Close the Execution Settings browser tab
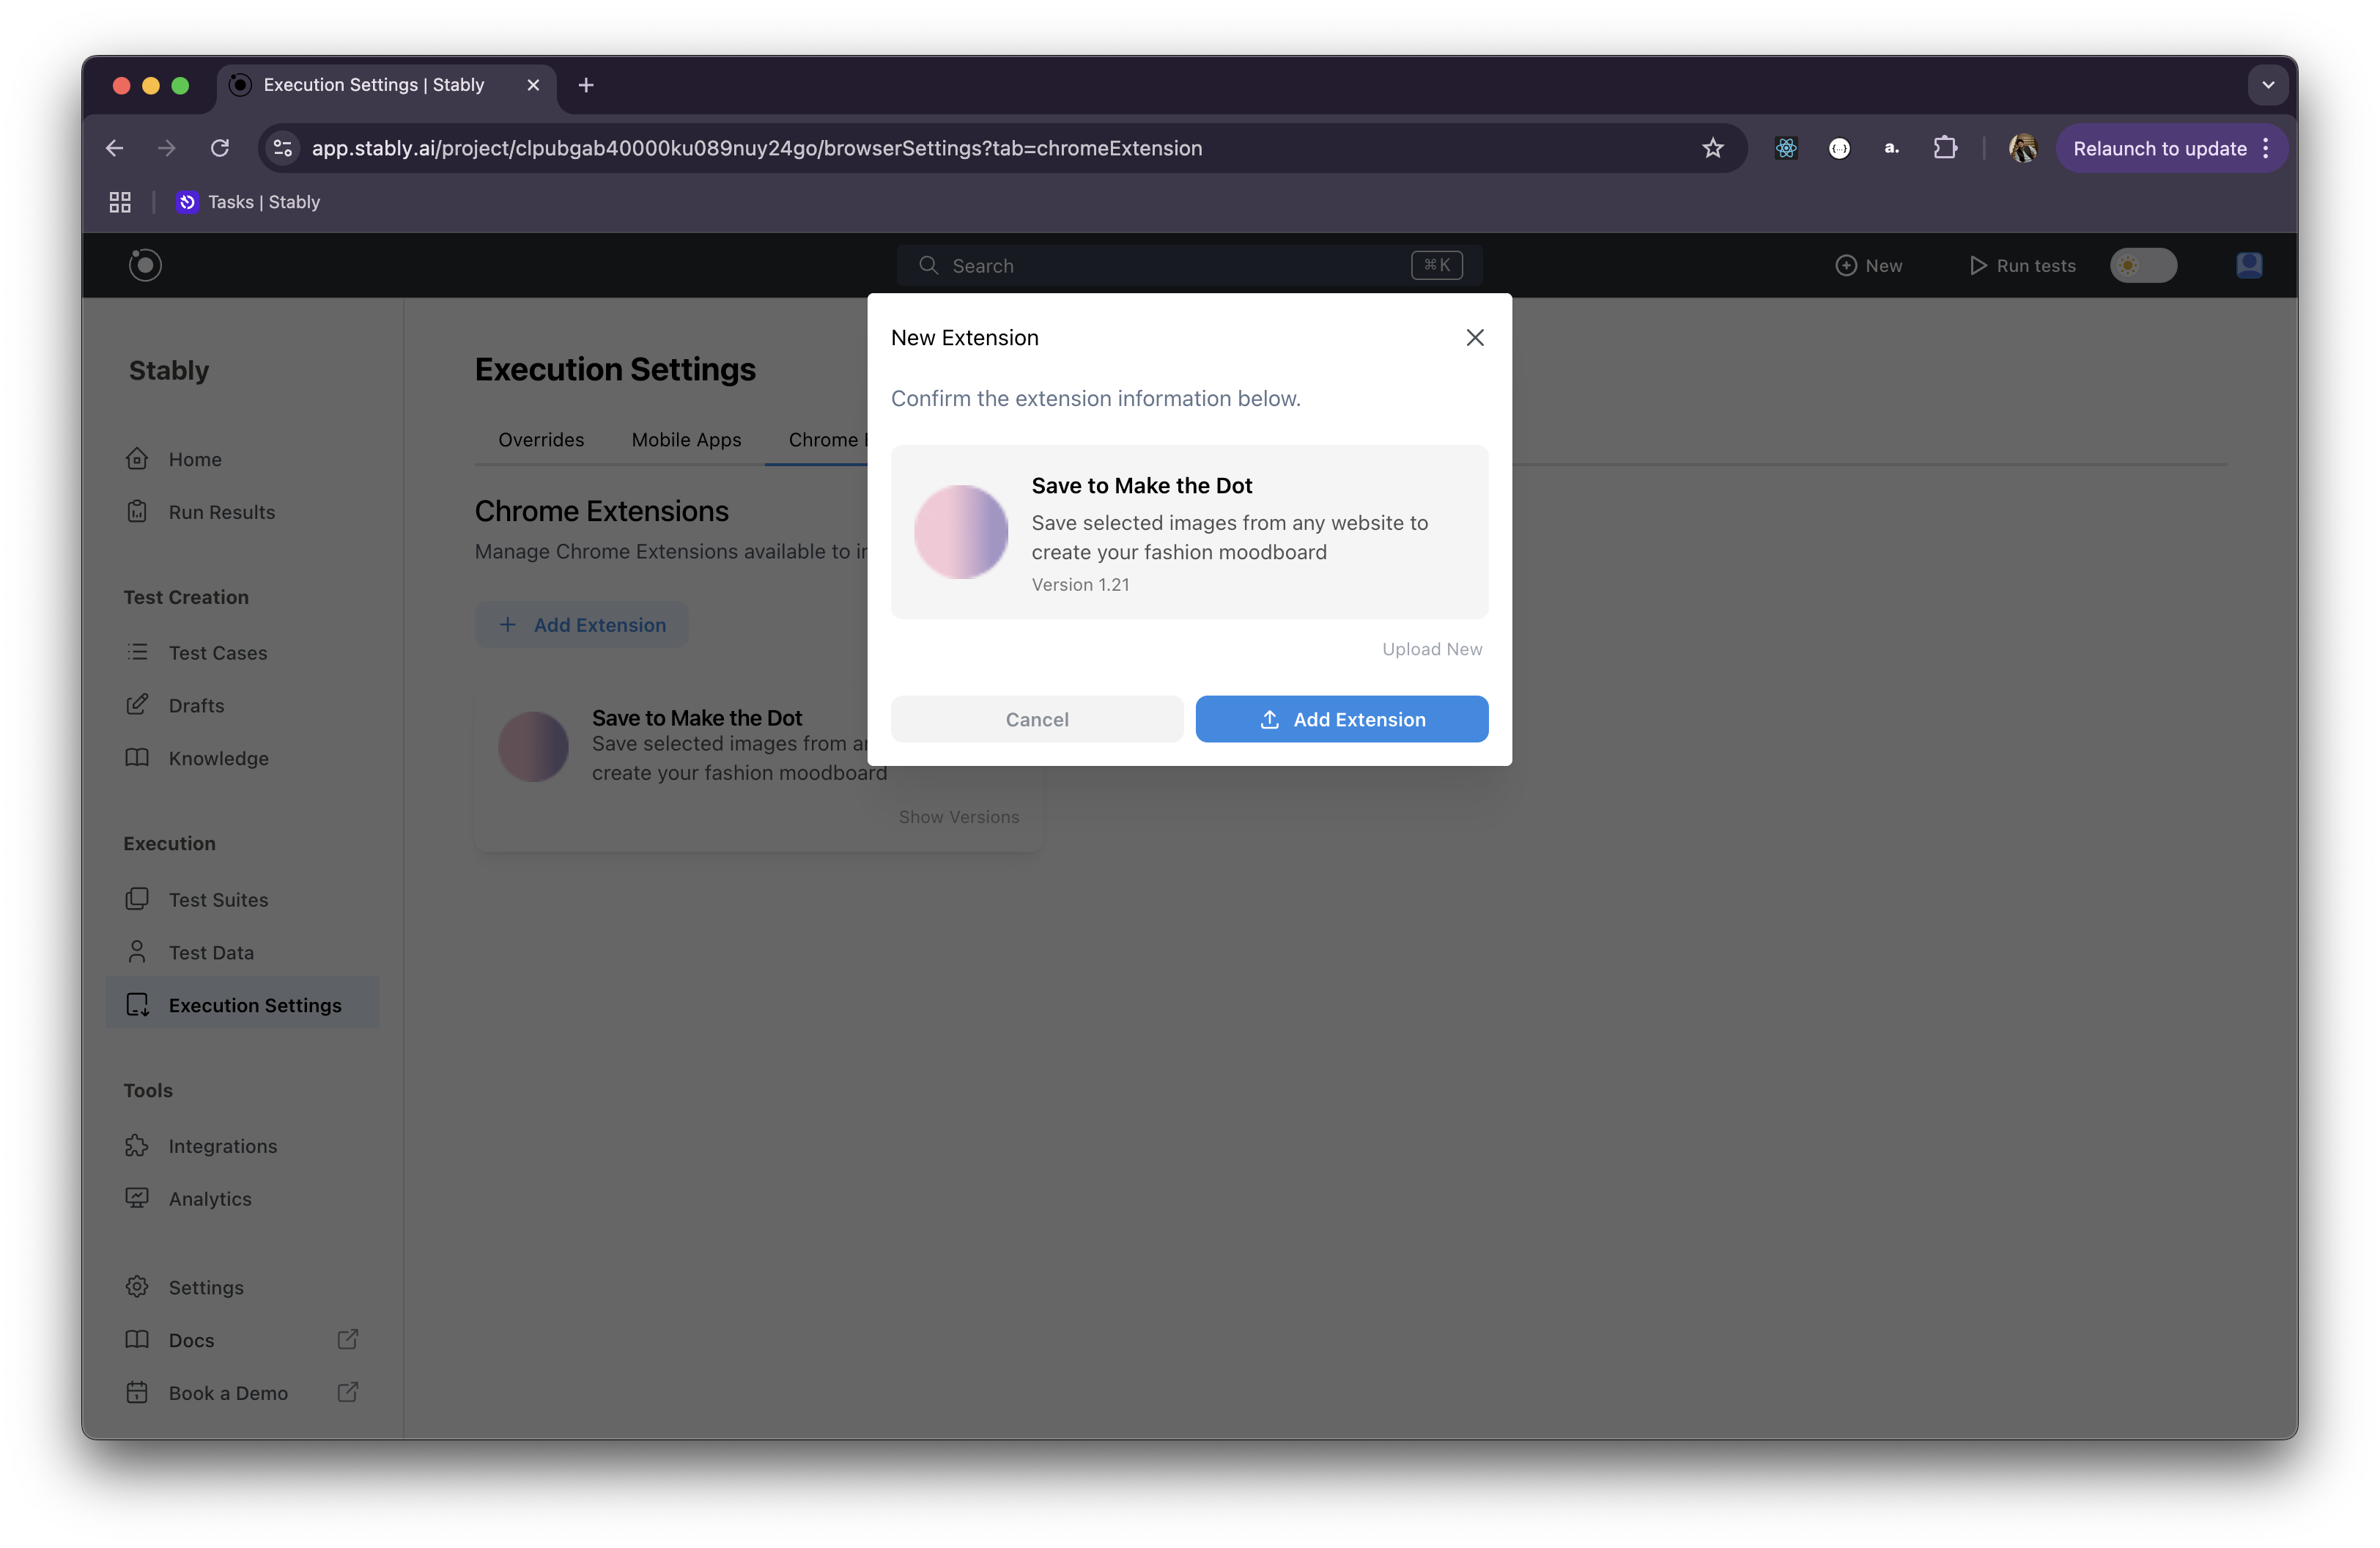2380x1548 pixels. pos(533,85)
